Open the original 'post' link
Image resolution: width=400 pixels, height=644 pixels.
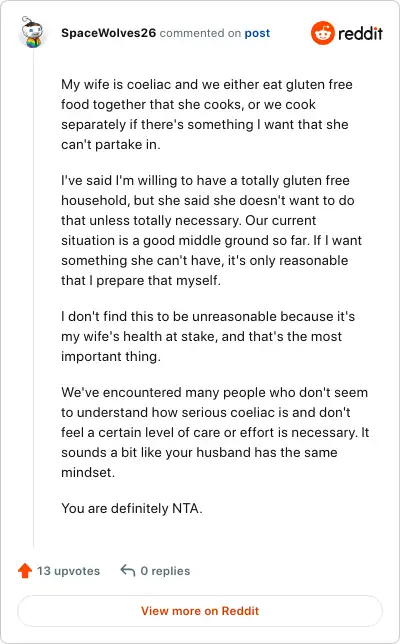pos(257,33)
